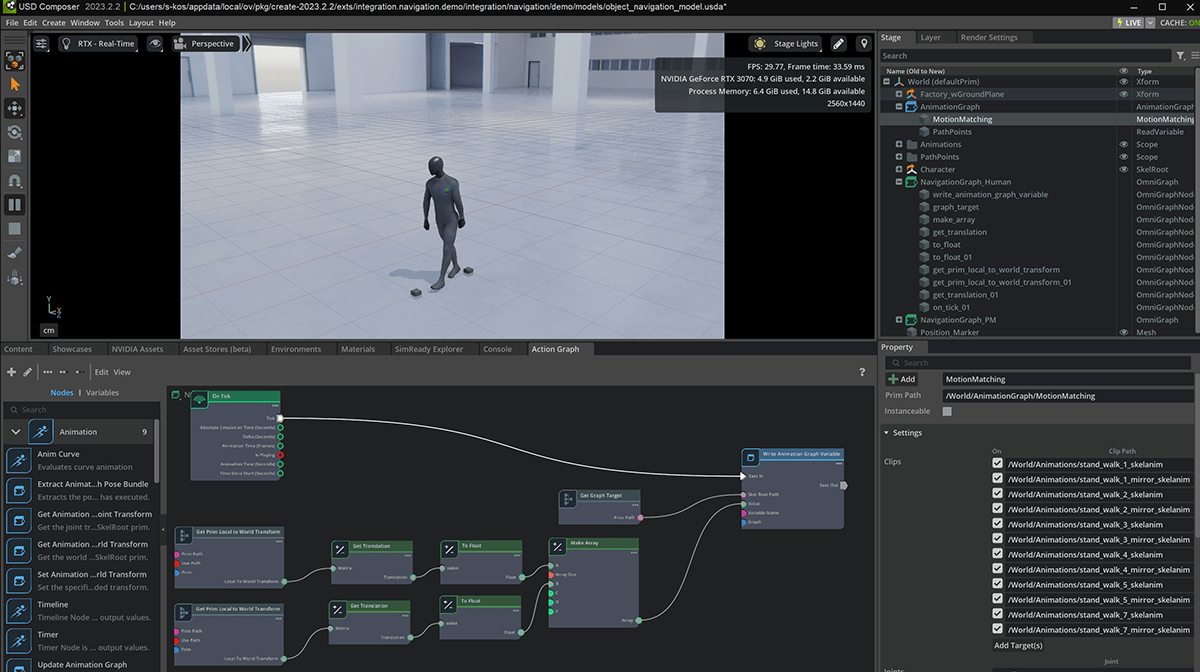Toggle visibility of World (defaultPrim)

[1124, 82]
